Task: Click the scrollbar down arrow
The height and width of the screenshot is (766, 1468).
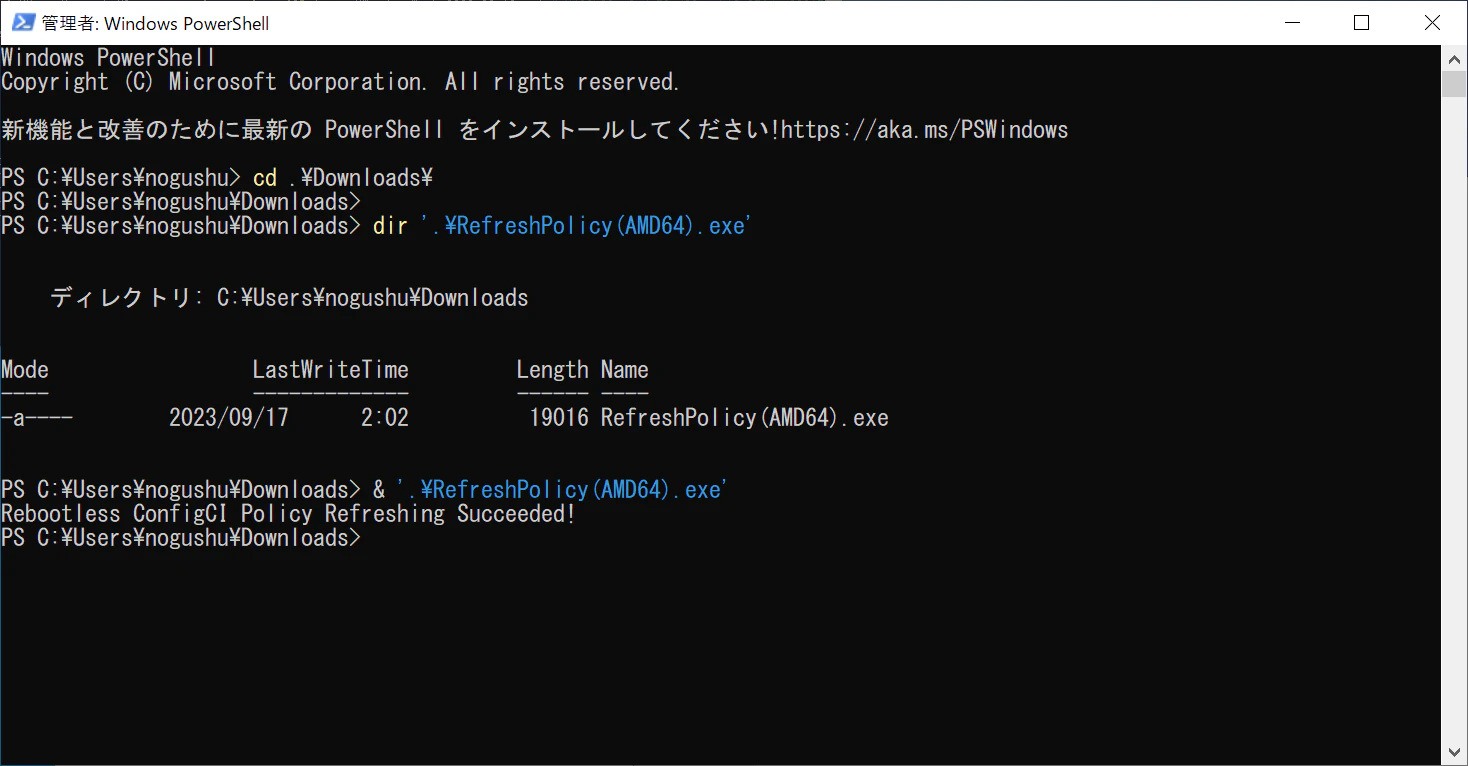Action: pos(1454,752)
